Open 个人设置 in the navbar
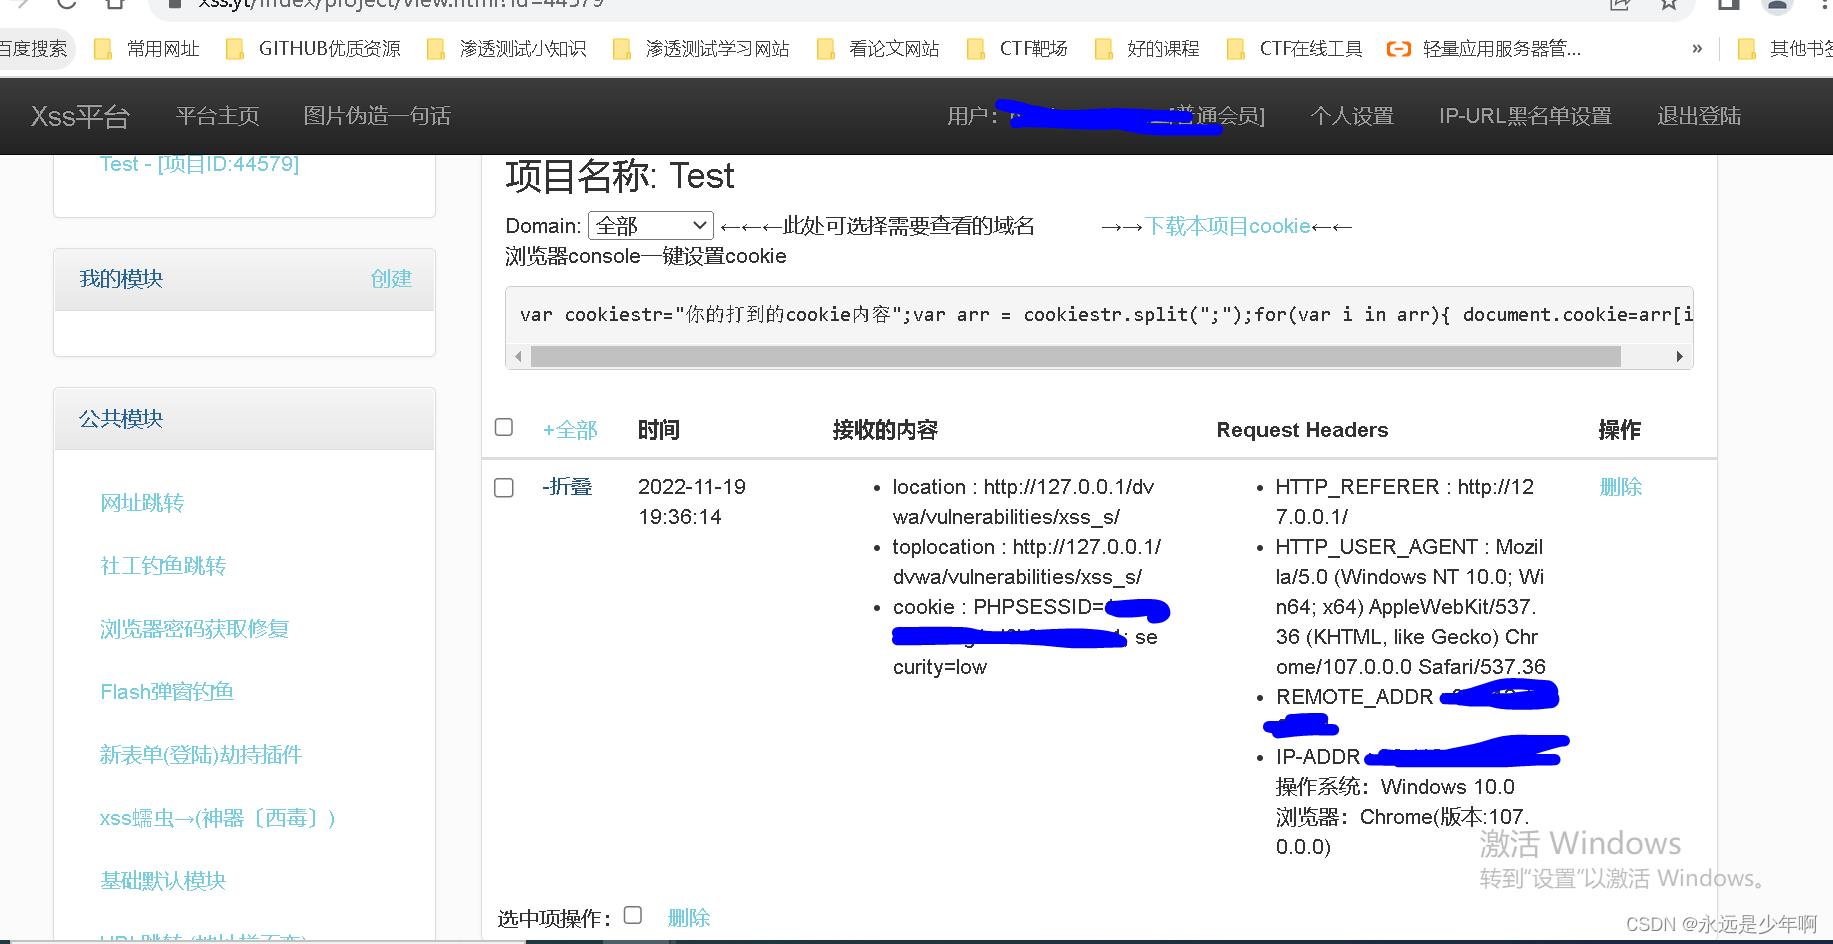This screenshot has width=1833, height=944. click(x=1352, y=116)
